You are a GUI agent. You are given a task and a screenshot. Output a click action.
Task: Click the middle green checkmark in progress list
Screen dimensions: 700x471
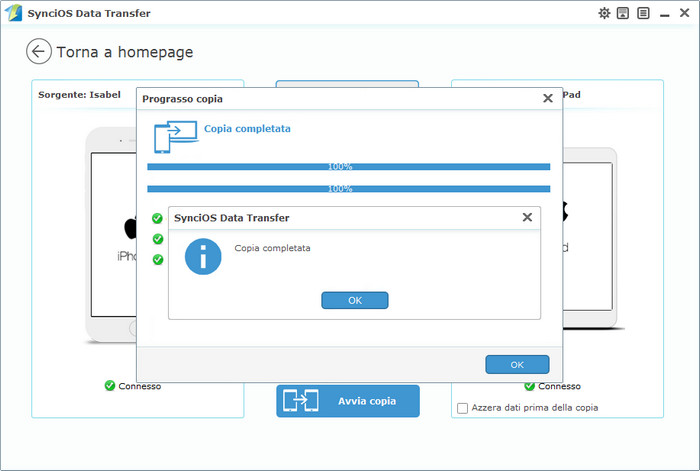click(x=158, y=239)
